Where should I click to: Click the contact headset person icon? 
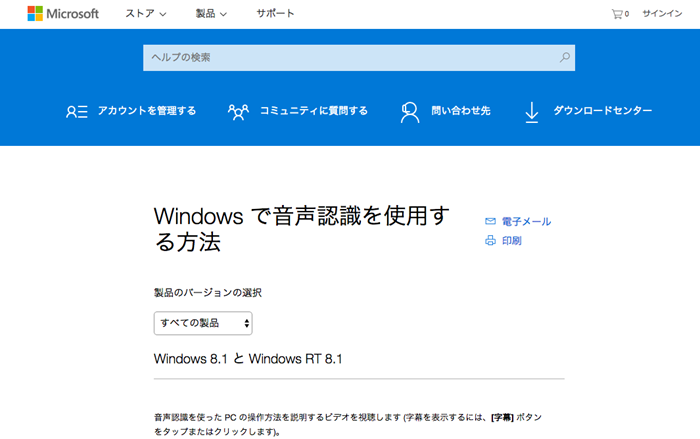(x=409, y=112)
